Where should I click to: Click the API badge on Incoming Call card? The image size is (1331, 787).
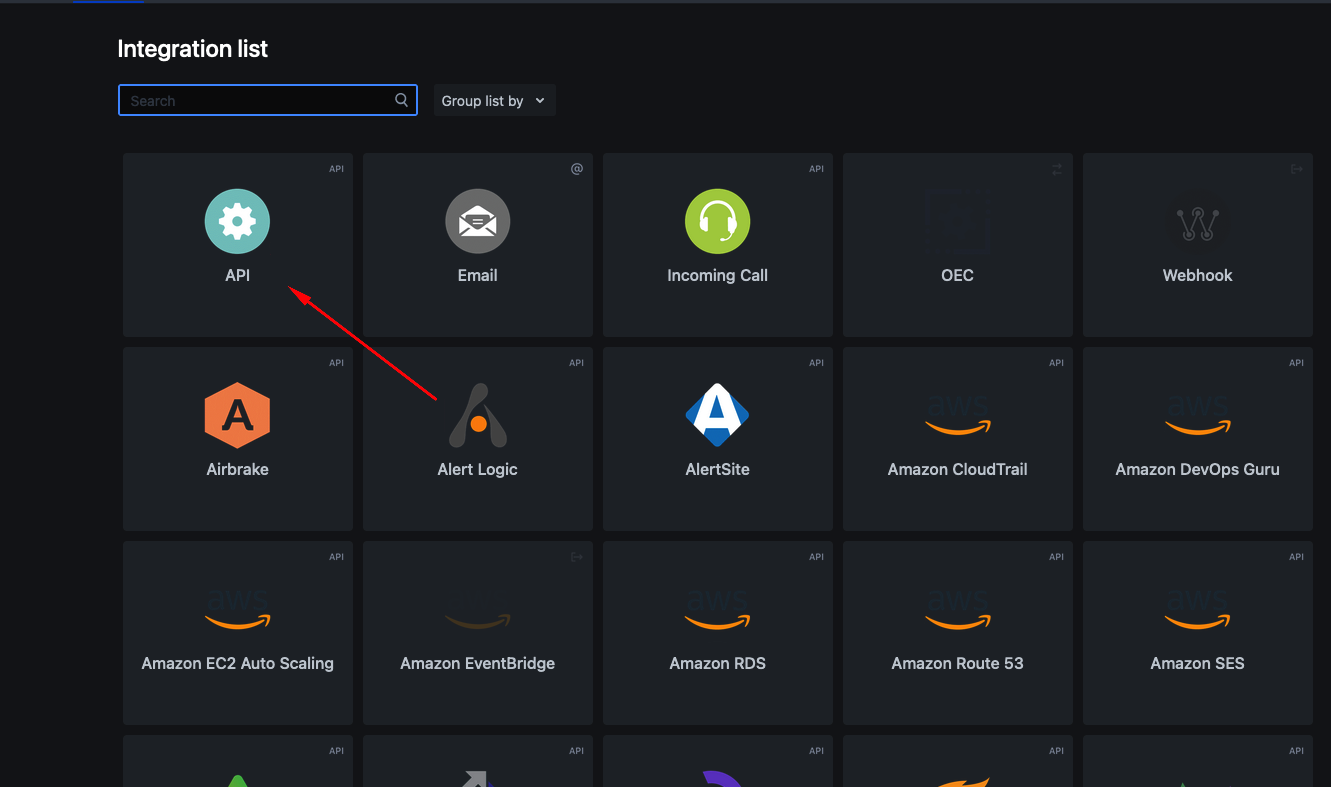coord(817,169)
